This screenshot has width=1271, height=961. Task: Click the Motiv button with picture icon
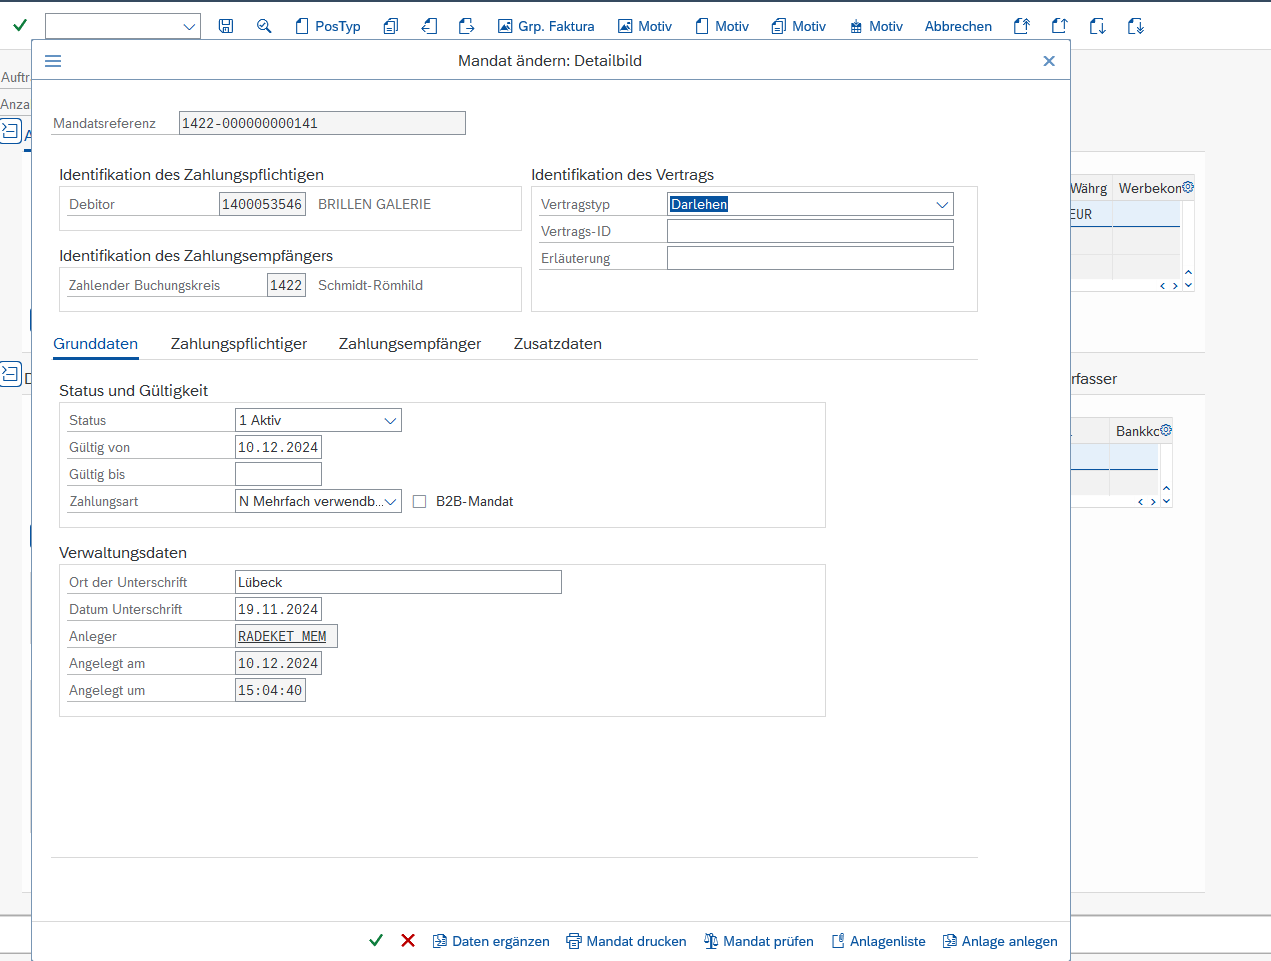click(x=645, y=26)
